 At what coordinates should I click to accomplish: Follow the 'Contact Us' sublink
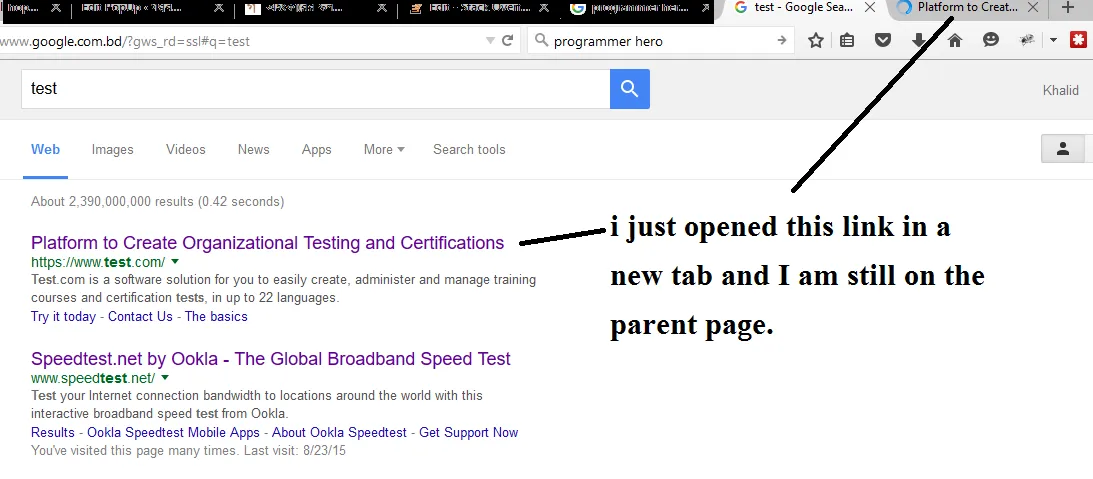click(140, 316)
